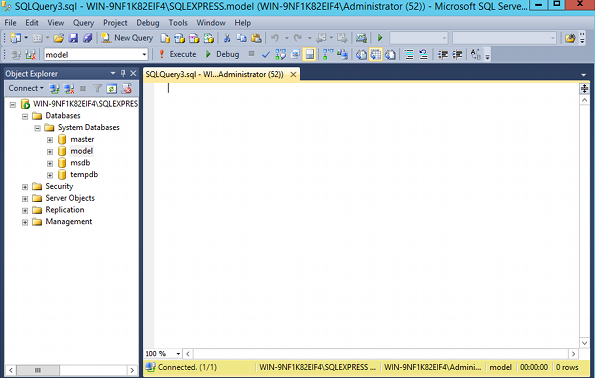The image size is (595, 378).
Task: Click the Disconnect icon in Object Explorer
Action: coord(69,88)
